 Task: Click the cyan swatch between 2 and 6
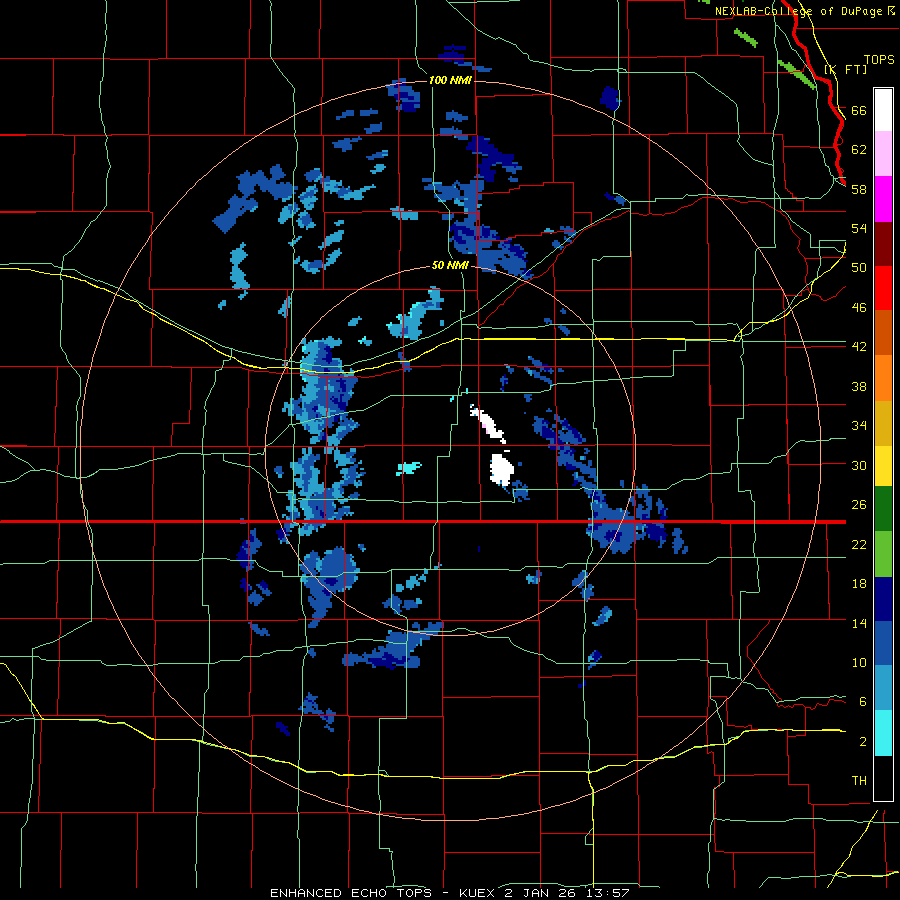coord(883,733)
